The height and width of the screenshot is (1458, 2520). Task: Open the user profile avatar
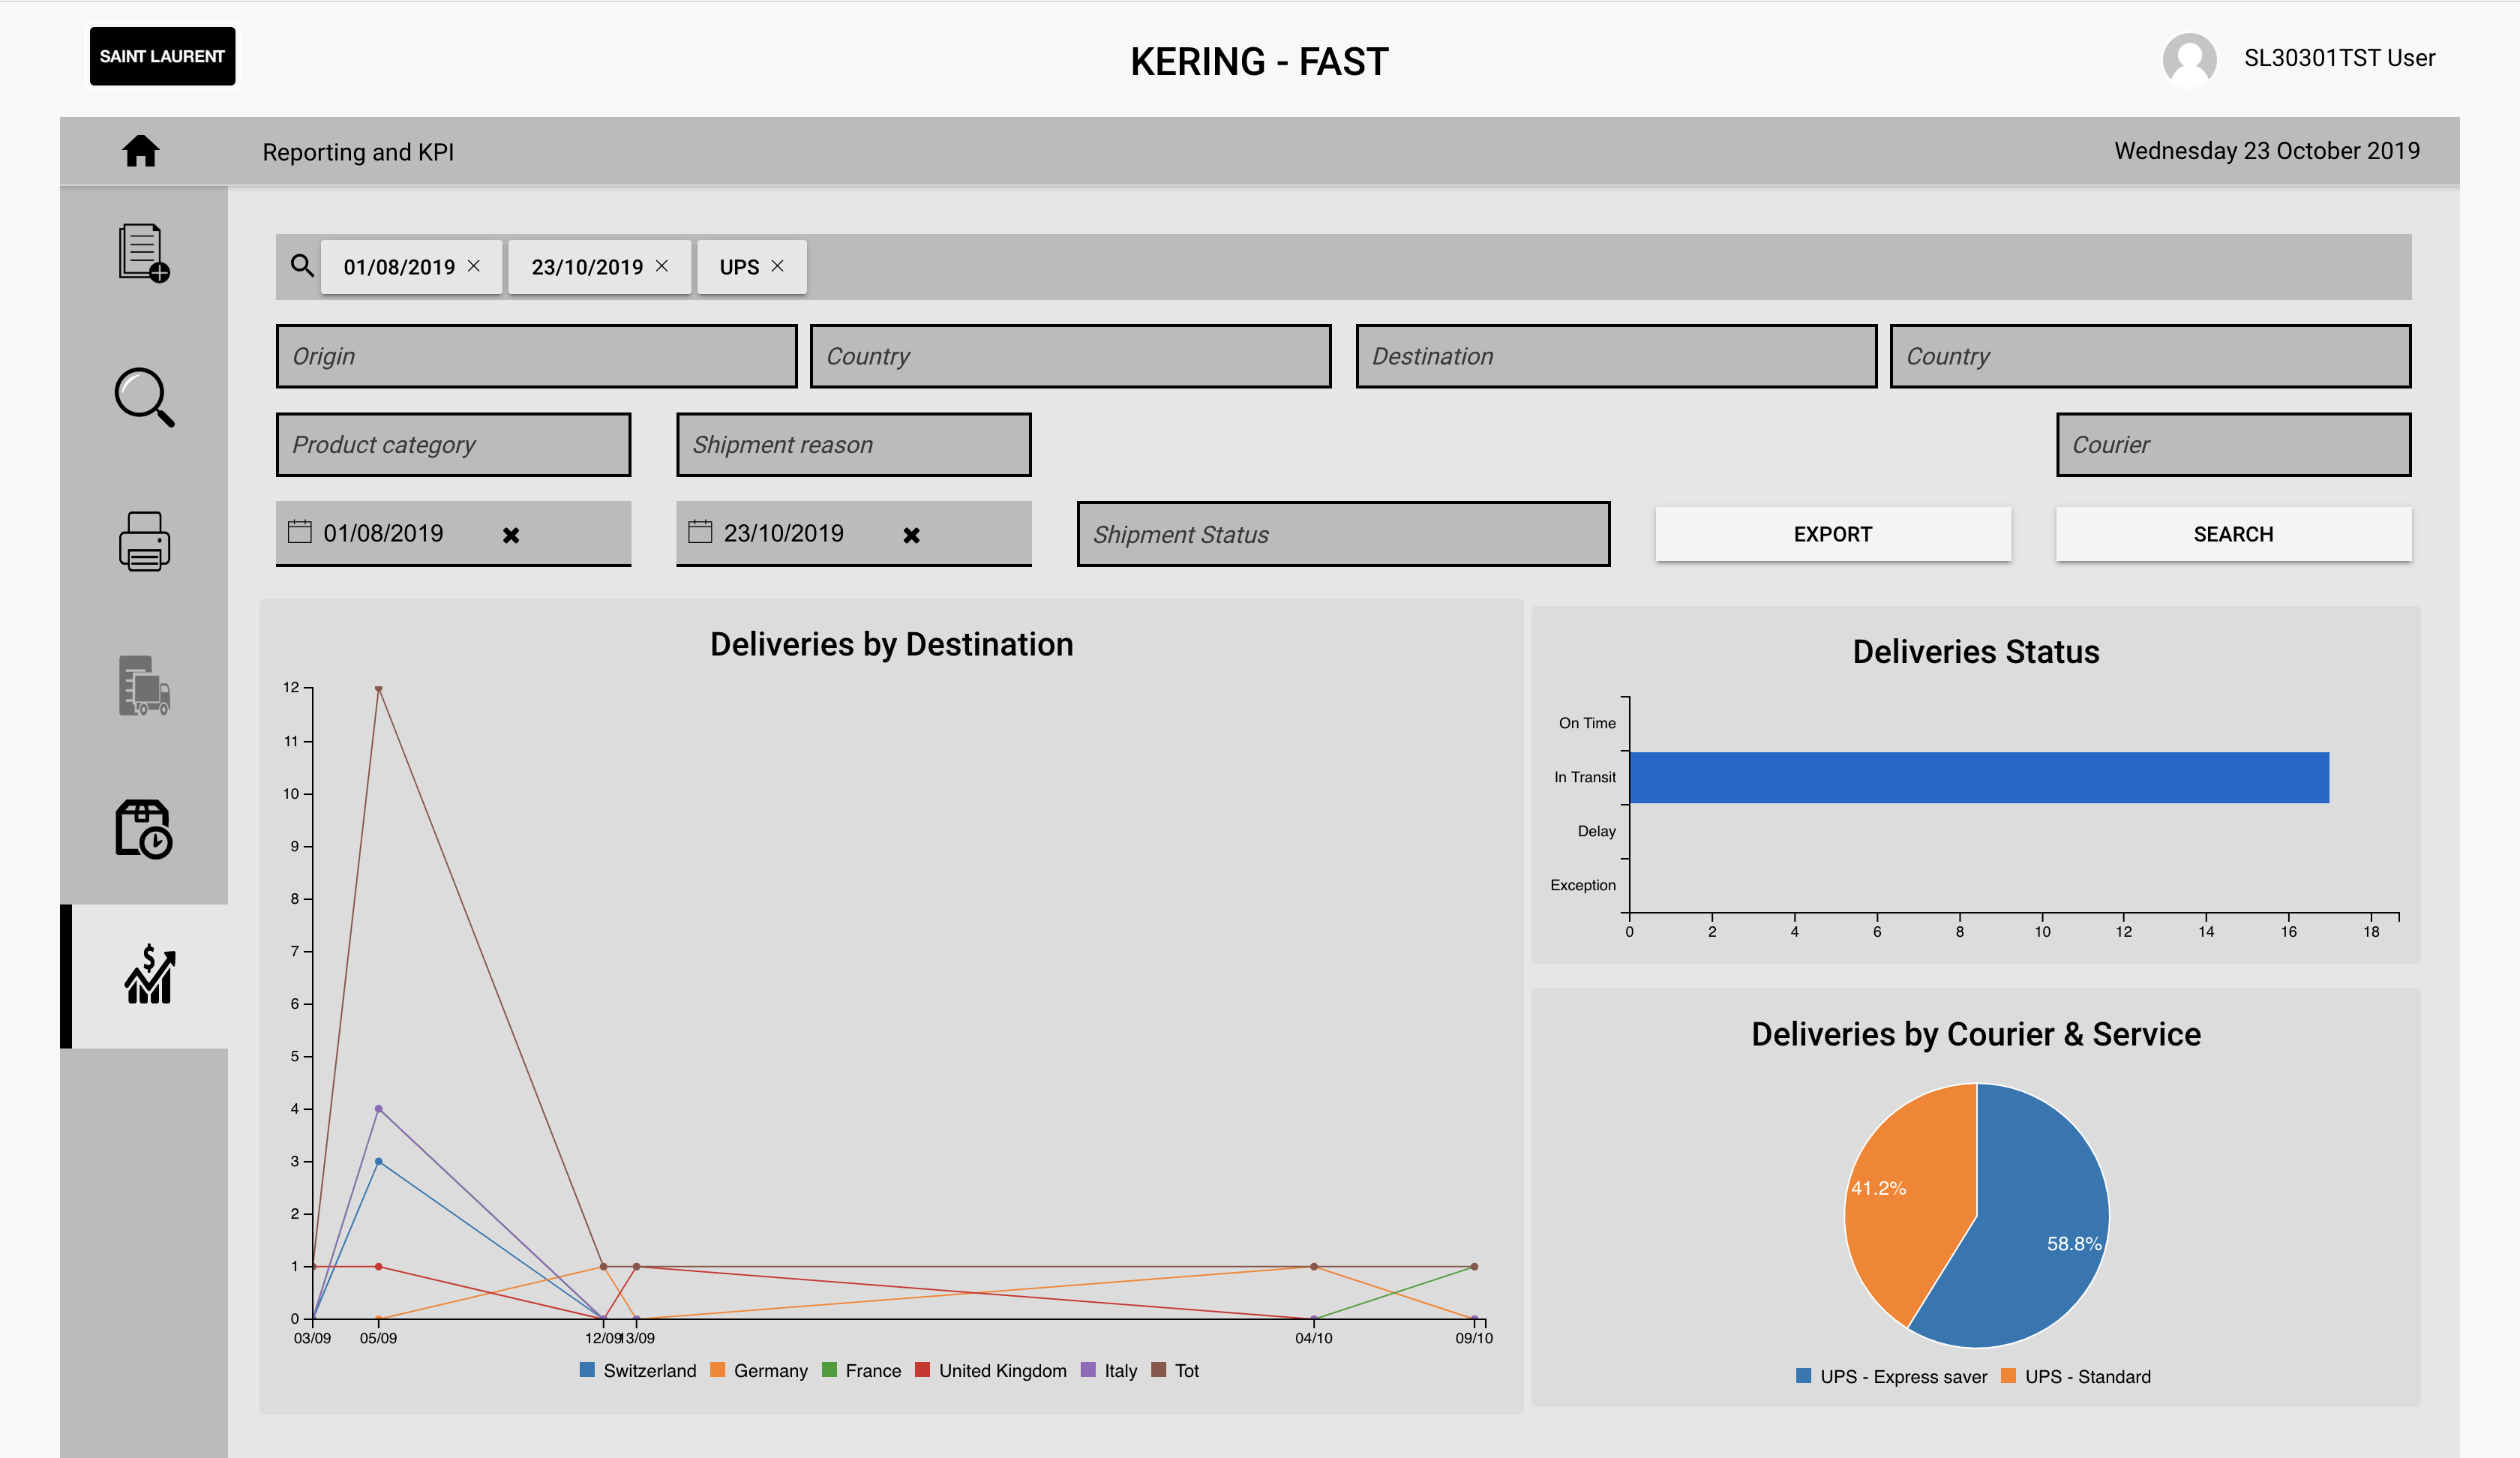click(x=2189, y=59)
